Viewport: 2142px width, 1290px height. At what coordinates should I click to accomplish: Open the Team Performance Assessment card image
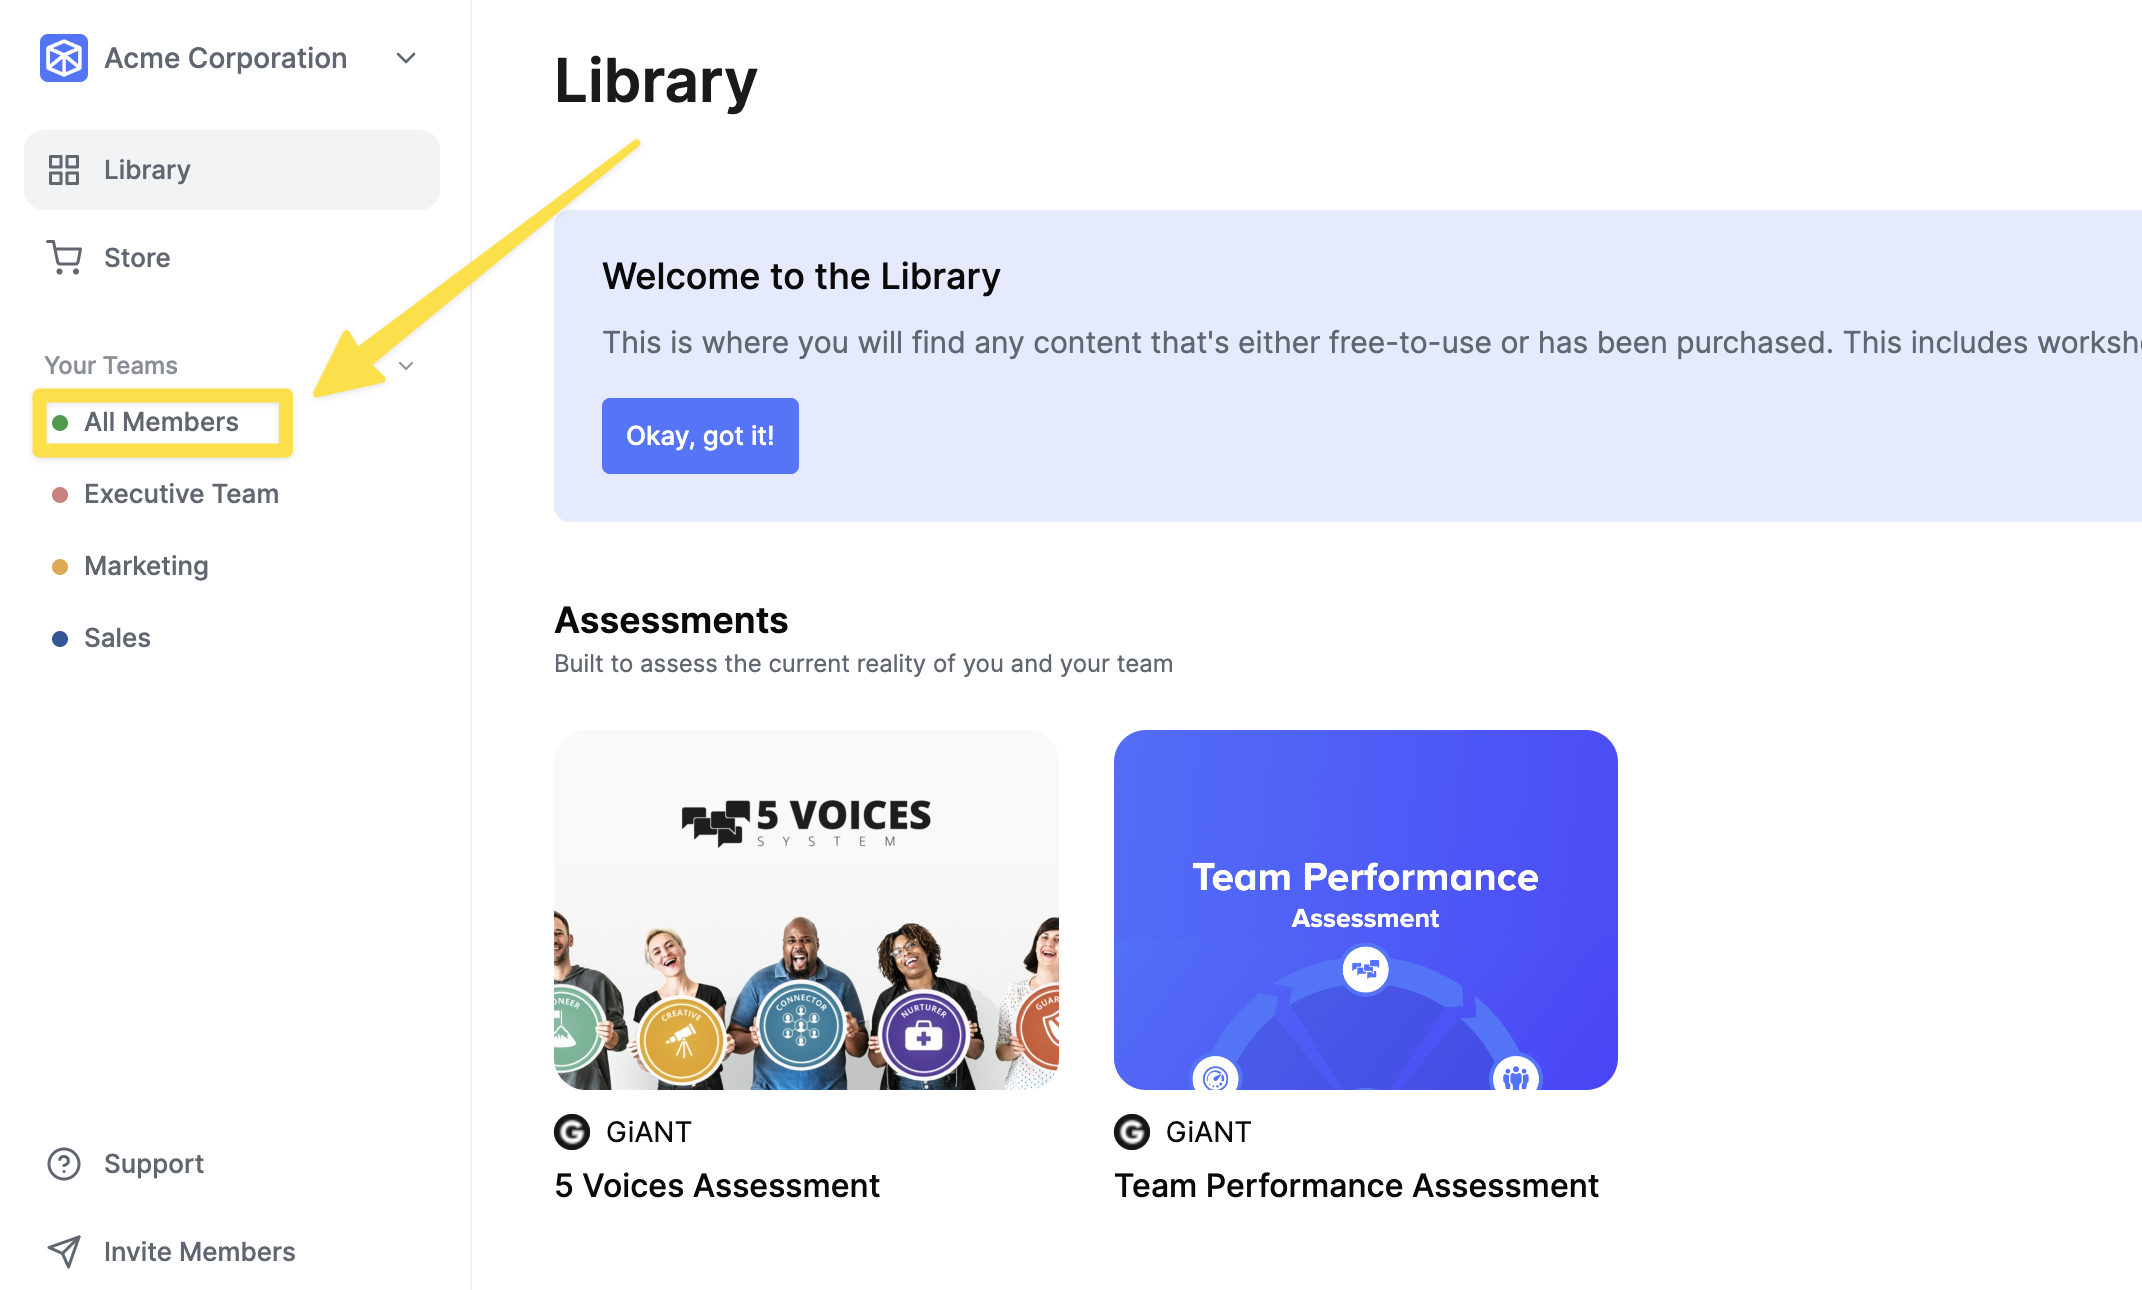[1366, 910]
